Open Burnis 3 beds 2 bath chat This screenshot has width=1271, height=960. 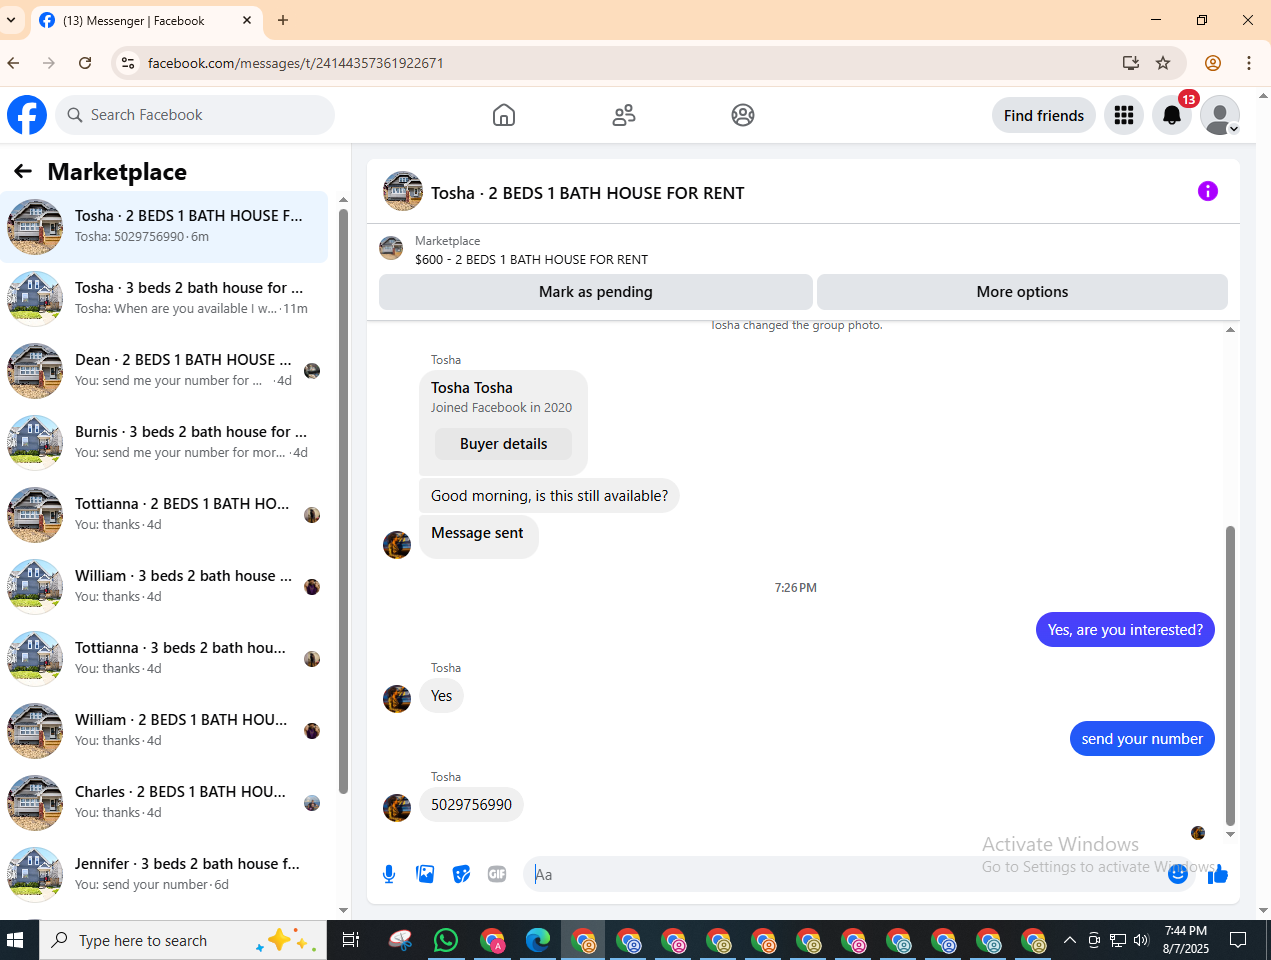click(x=164, y=443)
